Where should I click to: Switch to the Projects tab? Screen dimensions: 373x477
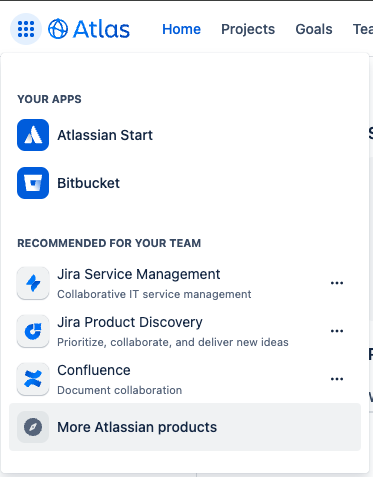[248, 29]
